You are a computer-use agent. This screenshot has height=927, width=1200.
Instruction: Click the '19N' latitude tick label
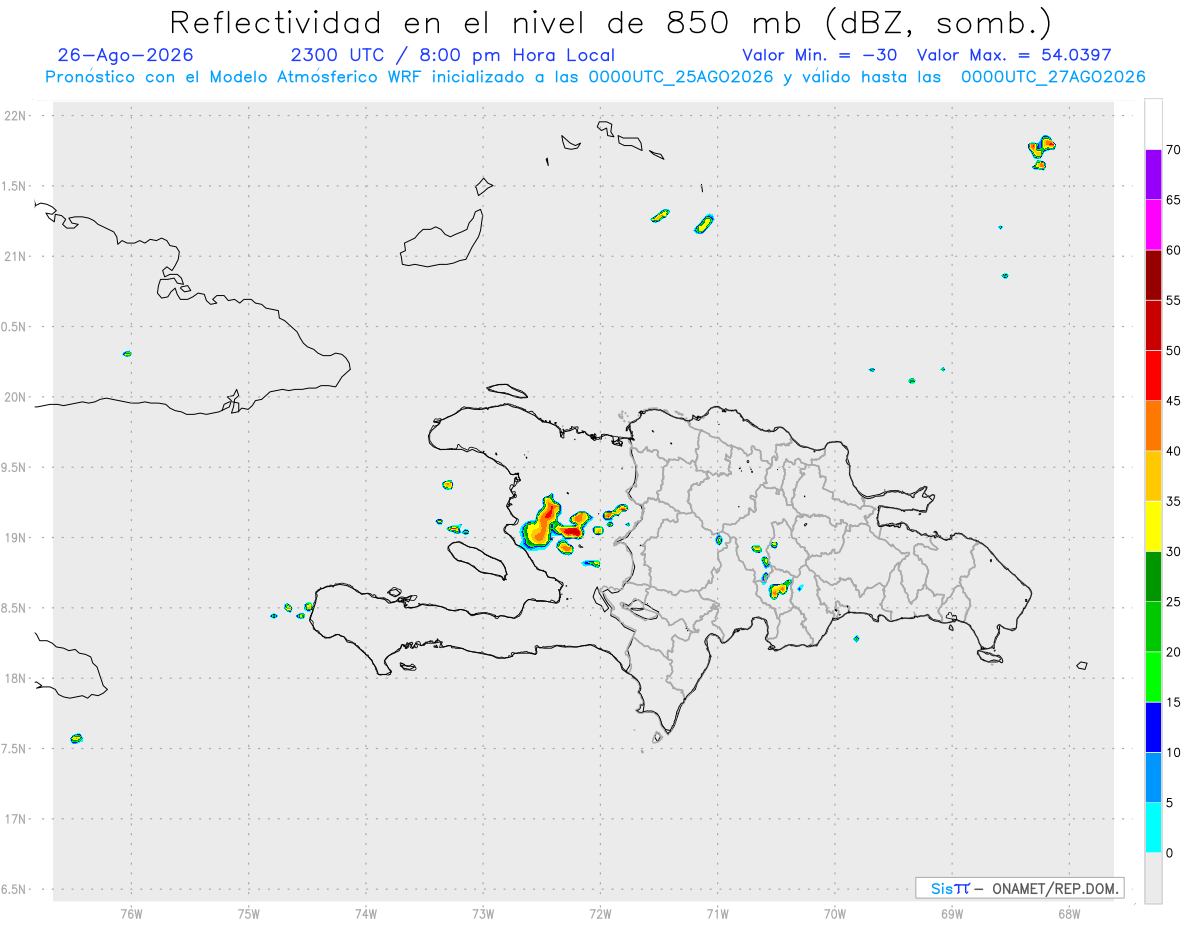point(17,538)
